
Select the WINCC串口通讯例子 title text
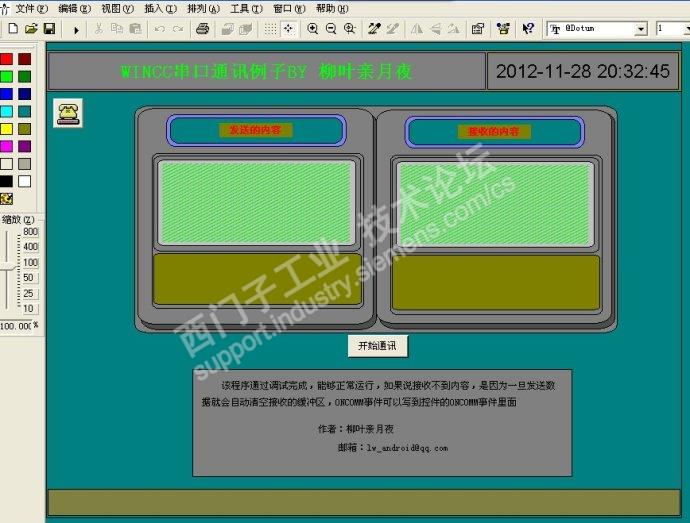tap(267, 71)
